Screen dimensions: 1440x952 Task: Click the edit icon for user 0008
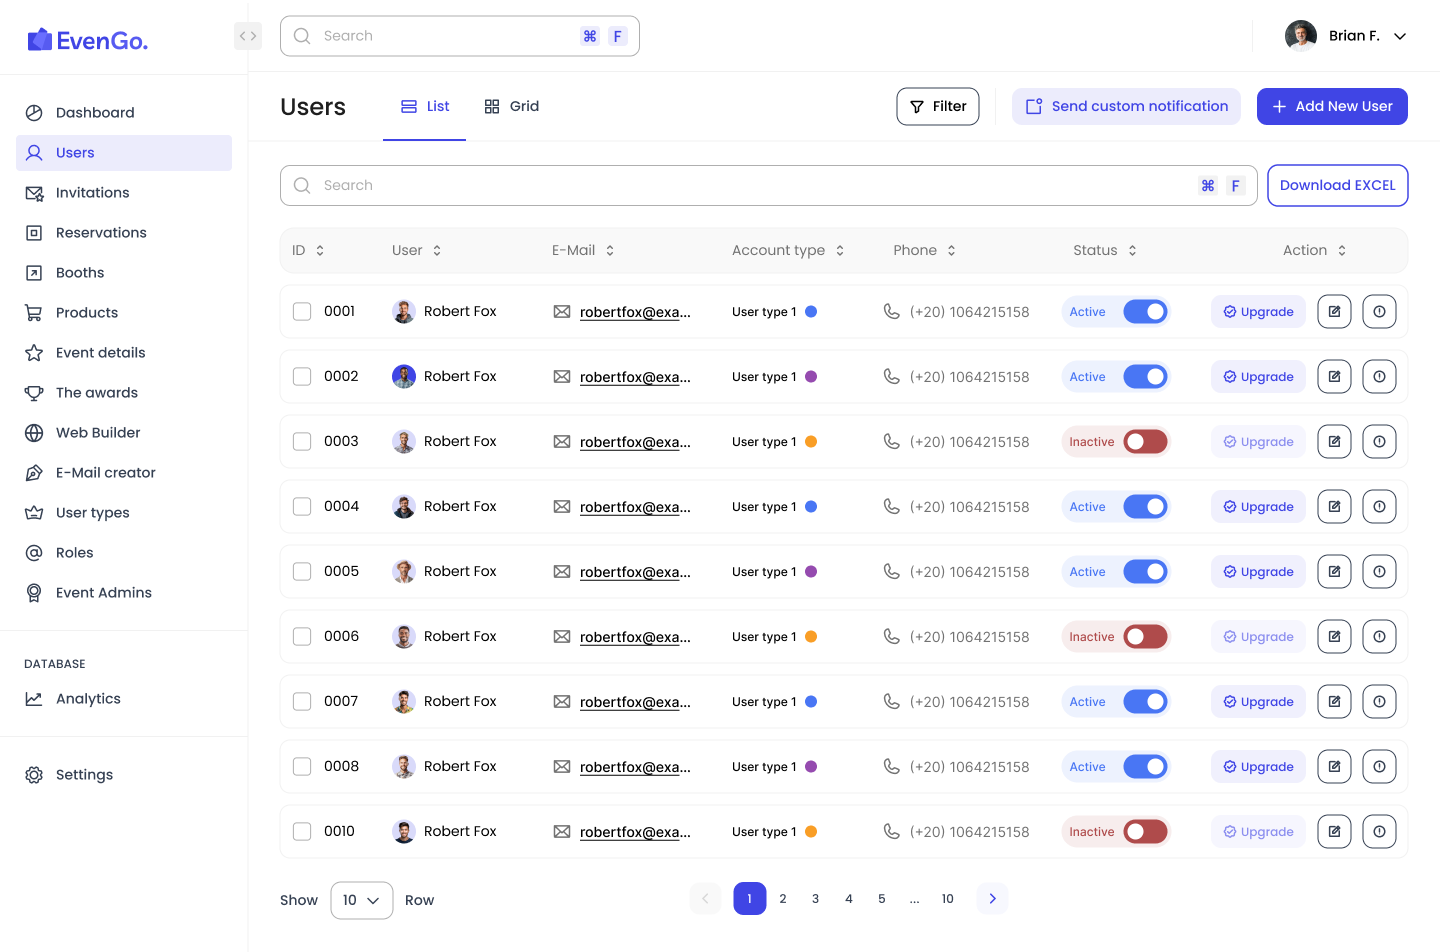(x=1334, y=767)
